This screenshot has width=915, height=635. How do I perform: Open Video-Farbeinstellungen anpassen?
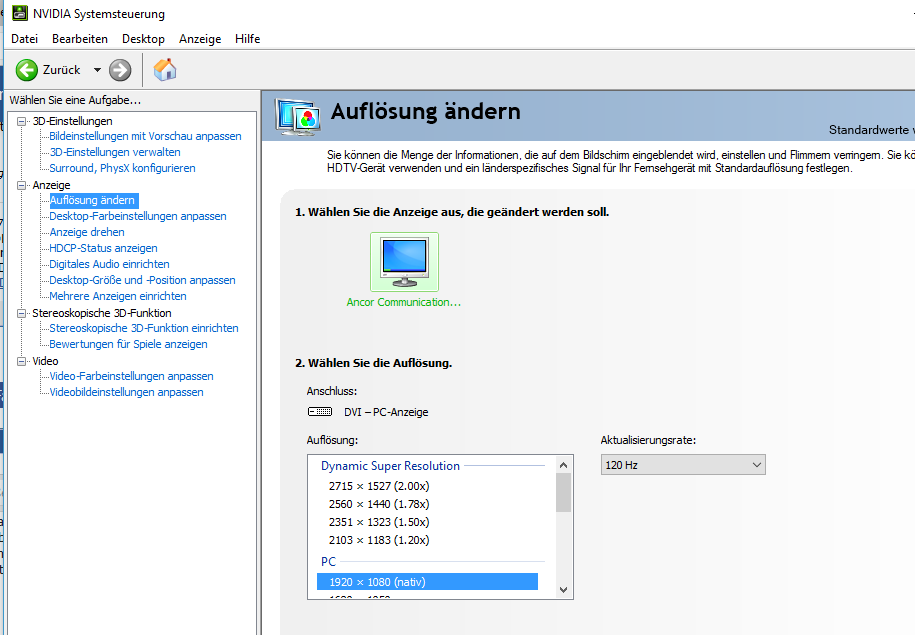point(131,376)
